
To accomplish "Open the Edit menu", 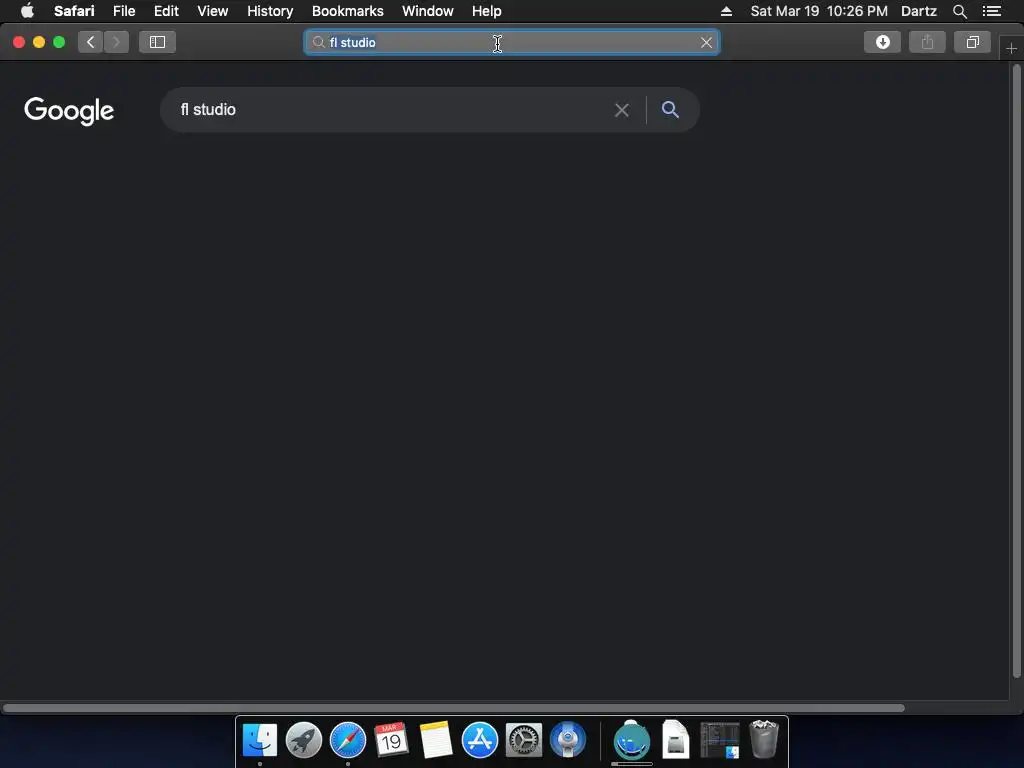I will pos(166,11).
